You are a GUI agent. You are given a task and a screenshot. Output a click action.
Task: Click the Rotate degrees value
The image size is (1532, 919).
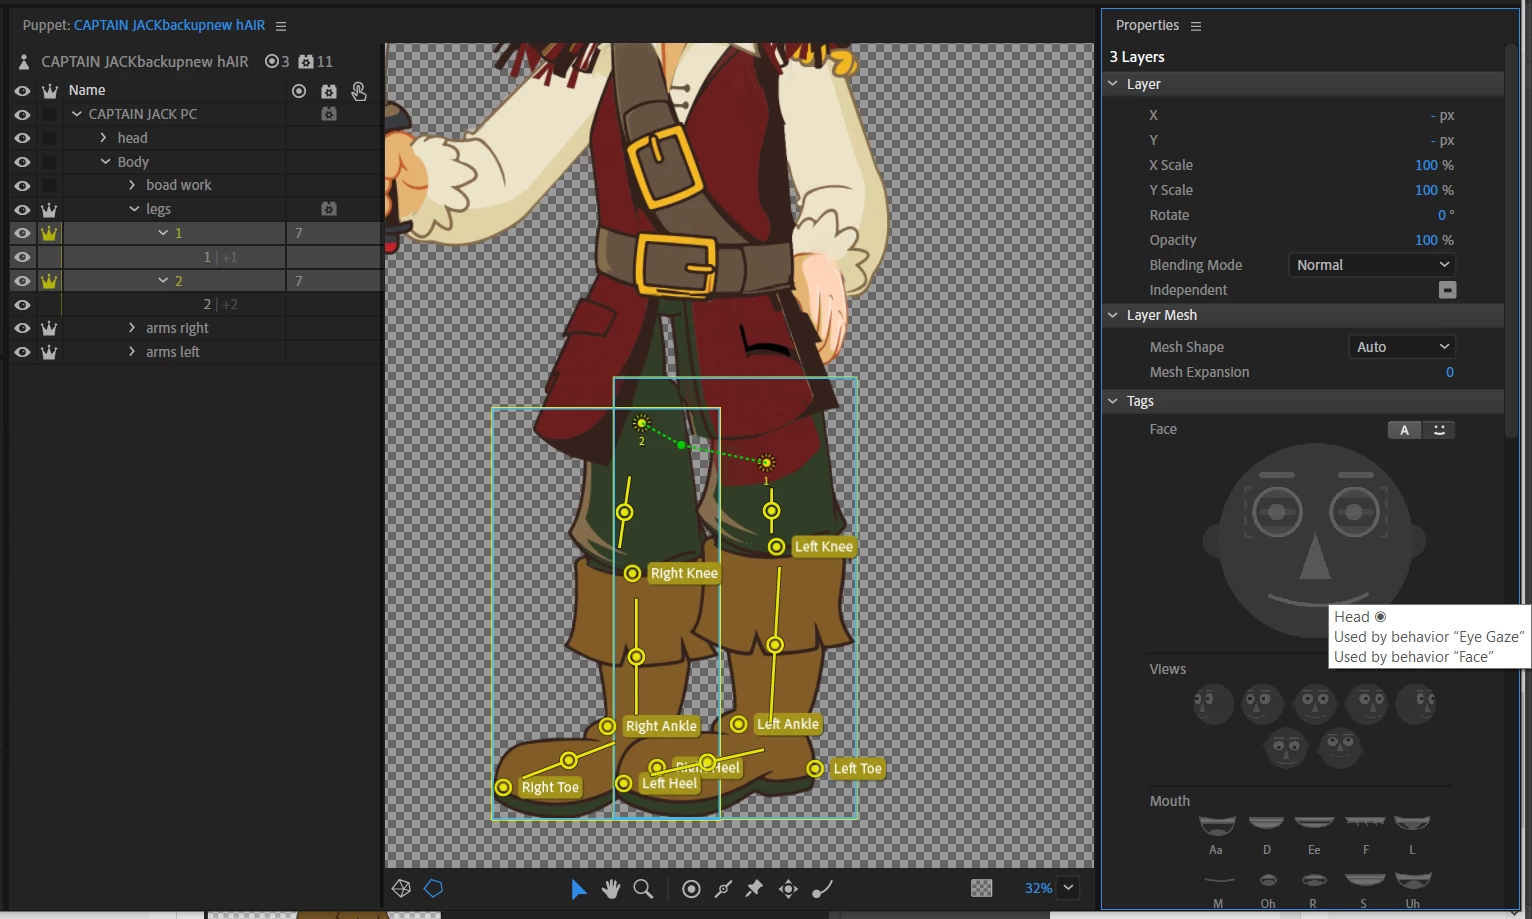pos(1442,215)
